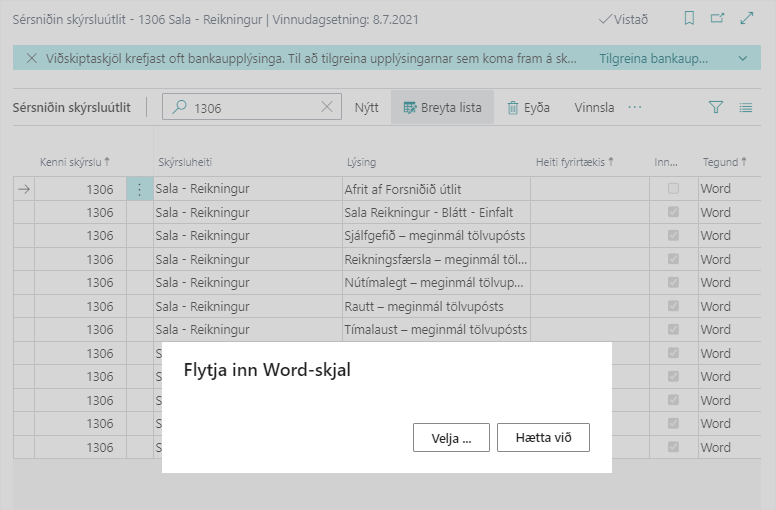Image resolution: width=776 pixels, height=510 pixels.
Task: Show more actions ellipsis menu
Action: tap(634, 107)
